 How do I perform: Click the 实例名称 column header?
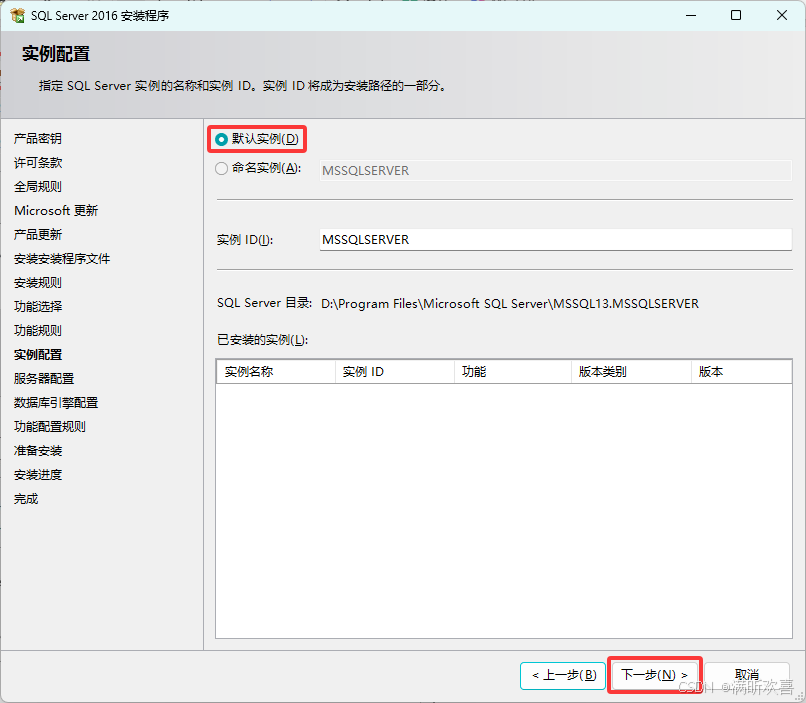tap(276, 372)
